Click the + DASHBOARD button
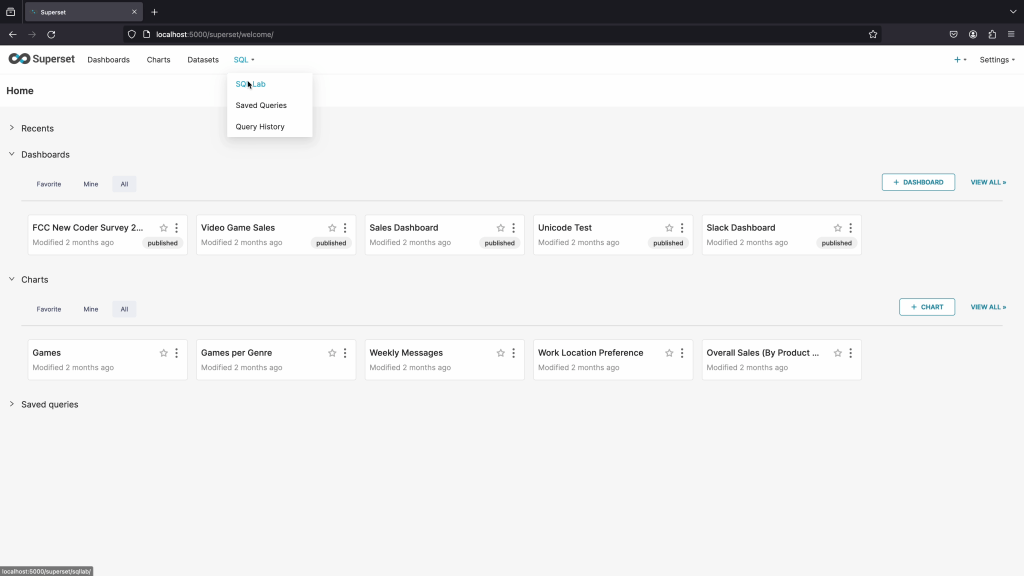Image resolution: width=1024 pixels, height=576 pixels. (x=918, y=183)
